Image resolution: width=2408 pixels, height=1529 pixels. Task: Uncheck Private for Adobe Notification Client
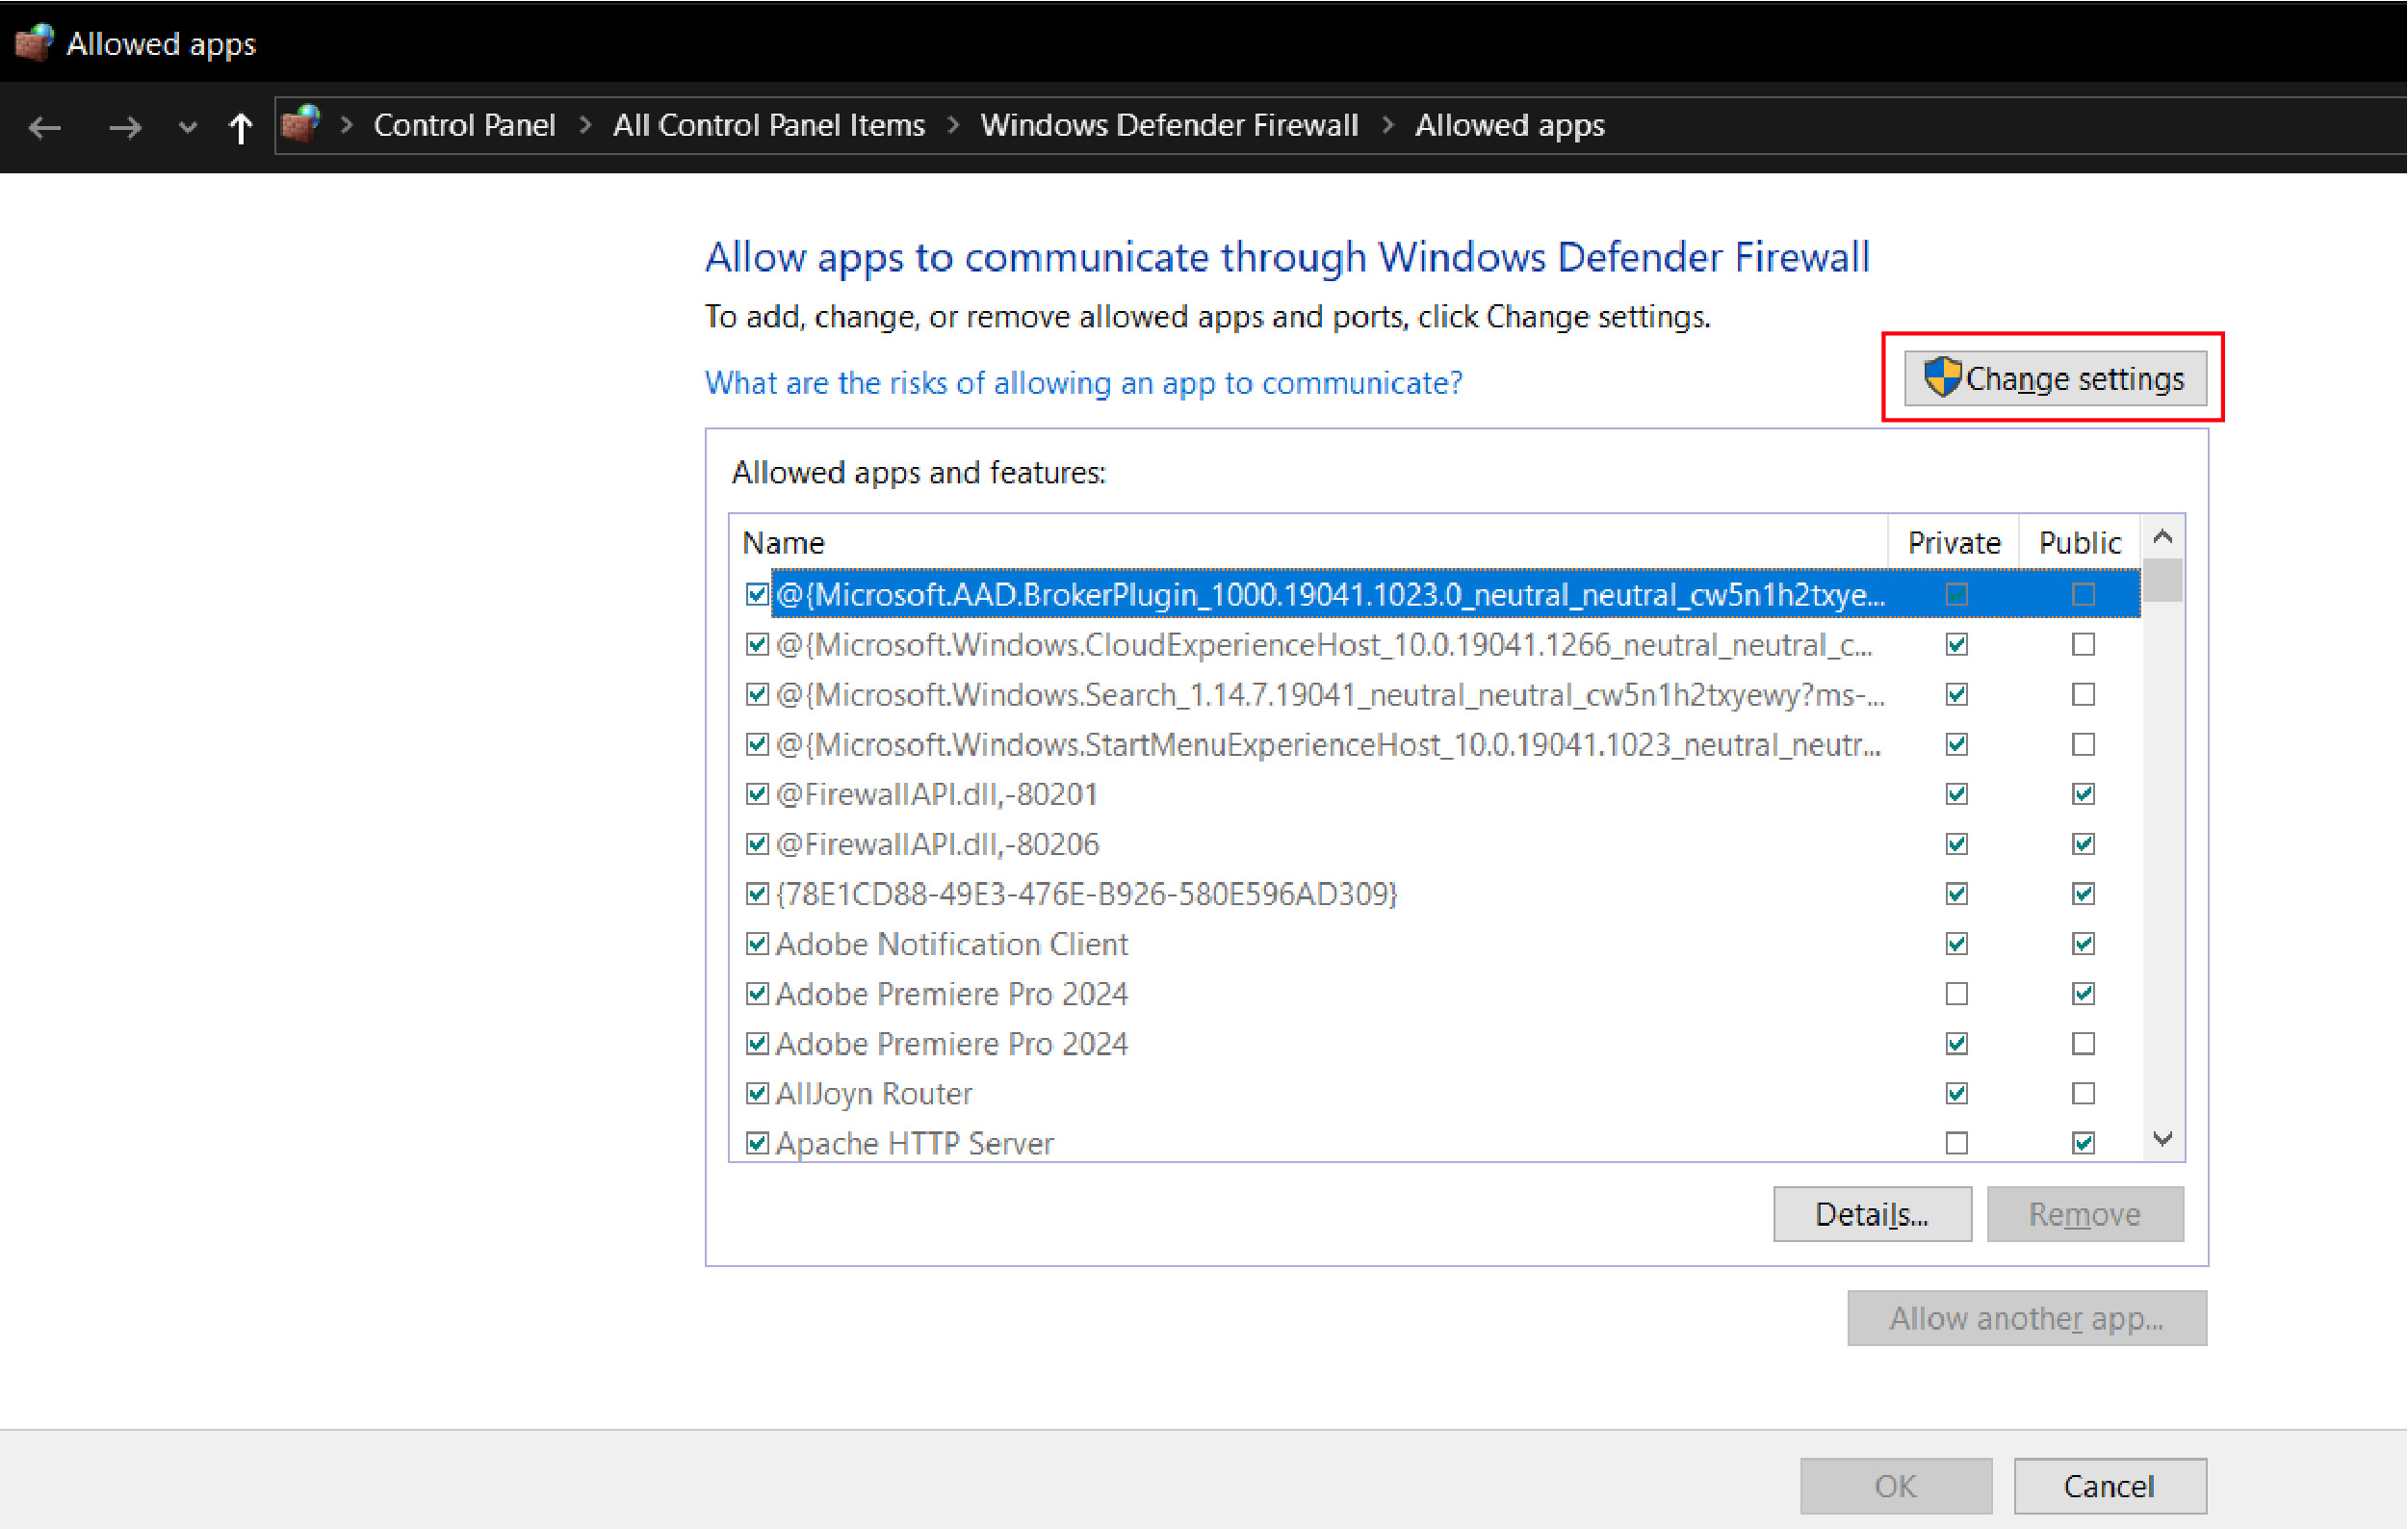click(1956, 944)
